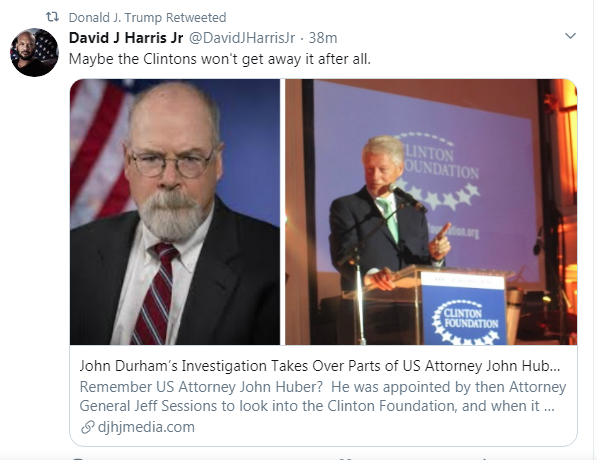Open David J Harris Jr's profile avatar
597x460 pixels.
[34, 53]
